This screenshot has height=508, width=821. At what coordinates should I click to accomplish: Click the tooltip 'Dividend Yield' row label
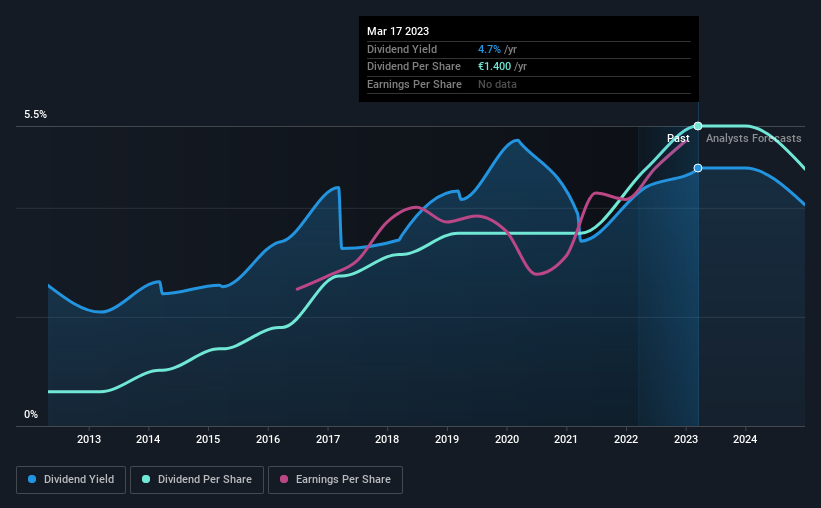(x=402, y=49)
